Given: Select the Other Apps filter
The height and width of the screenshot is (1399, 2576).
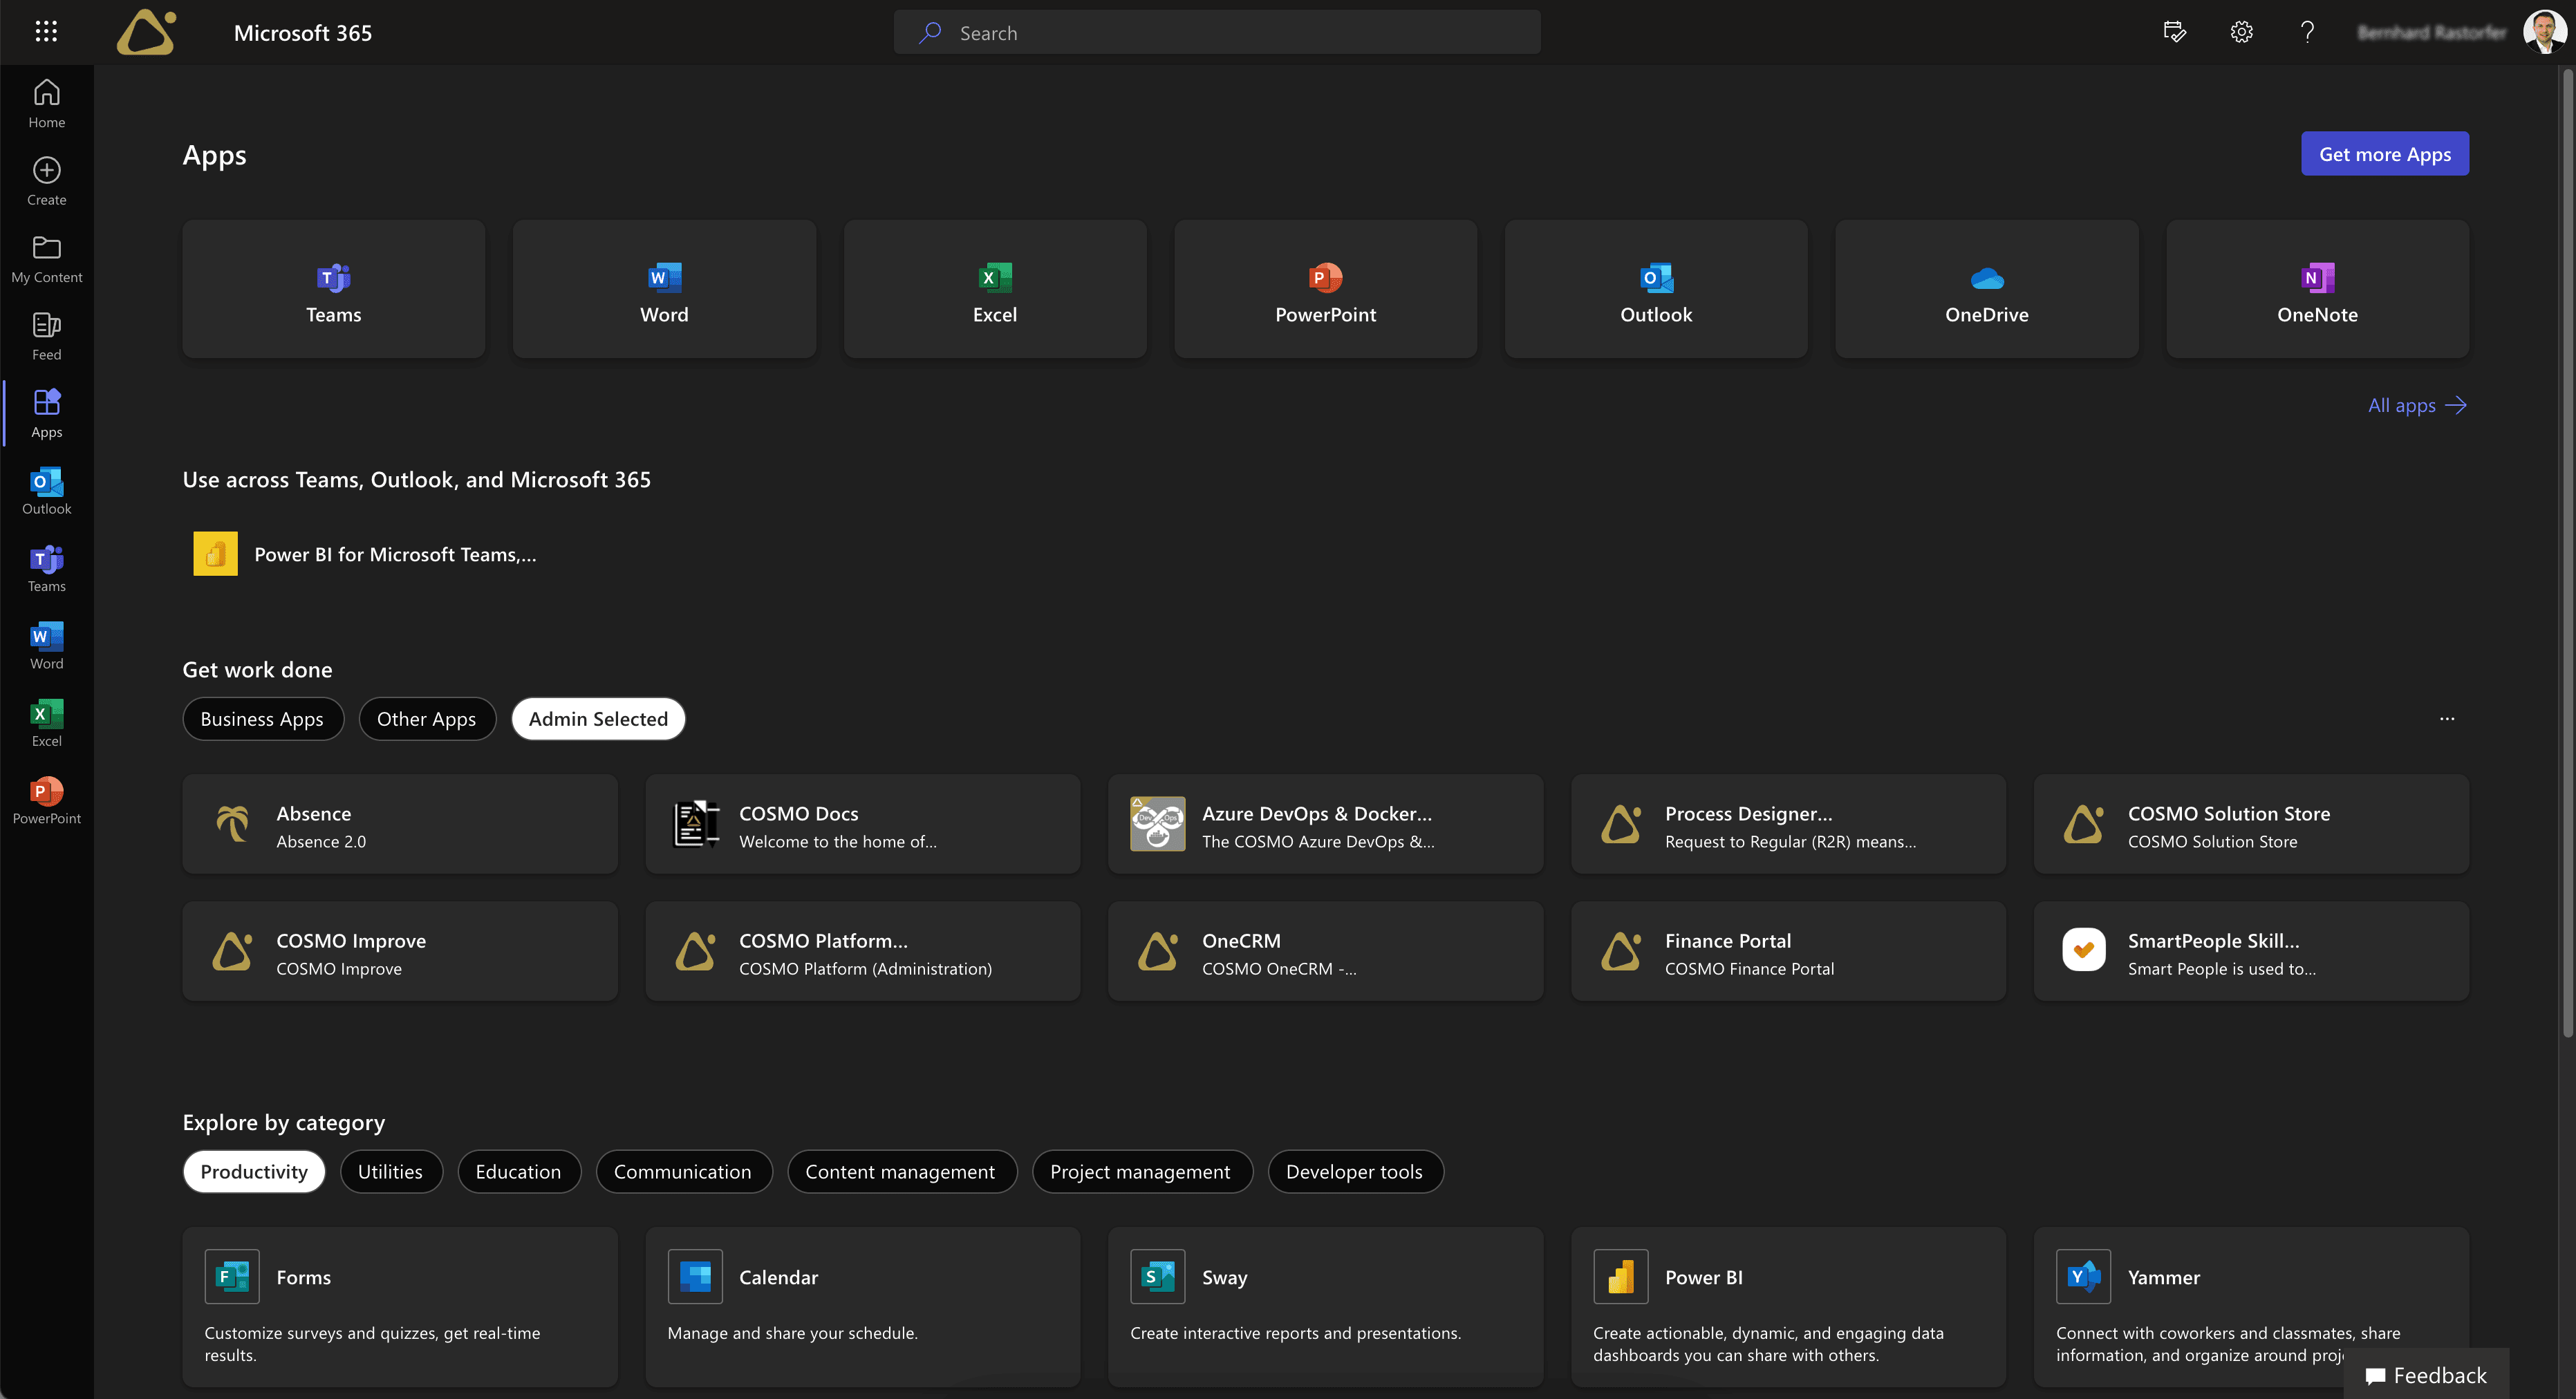Looking at the screenshot, I should click(x=427, y=719).
